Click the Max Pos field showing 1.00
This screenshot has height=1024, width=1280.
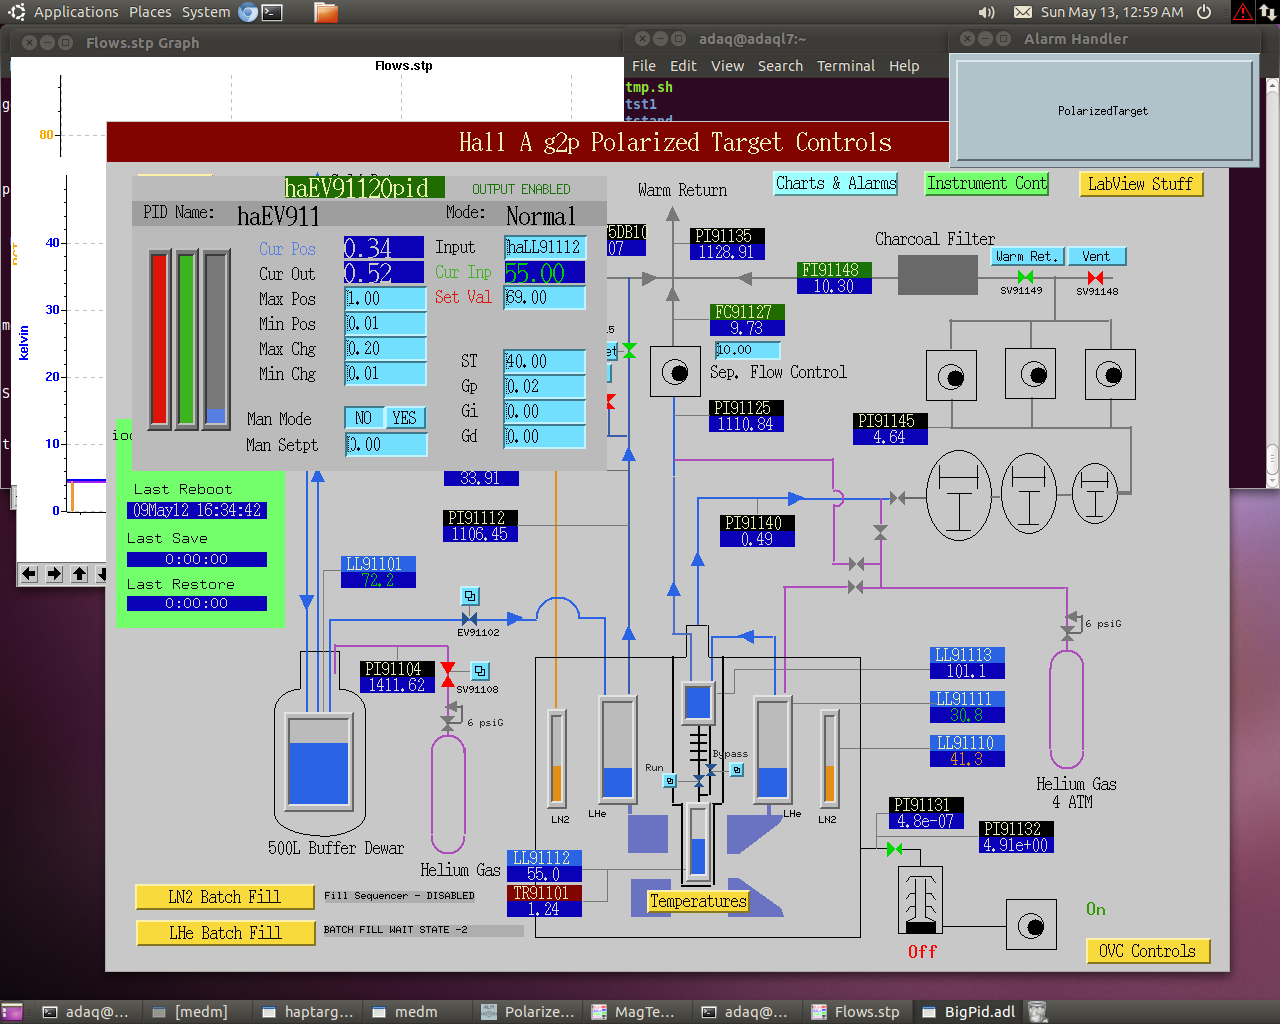click(x=386, y=299)
